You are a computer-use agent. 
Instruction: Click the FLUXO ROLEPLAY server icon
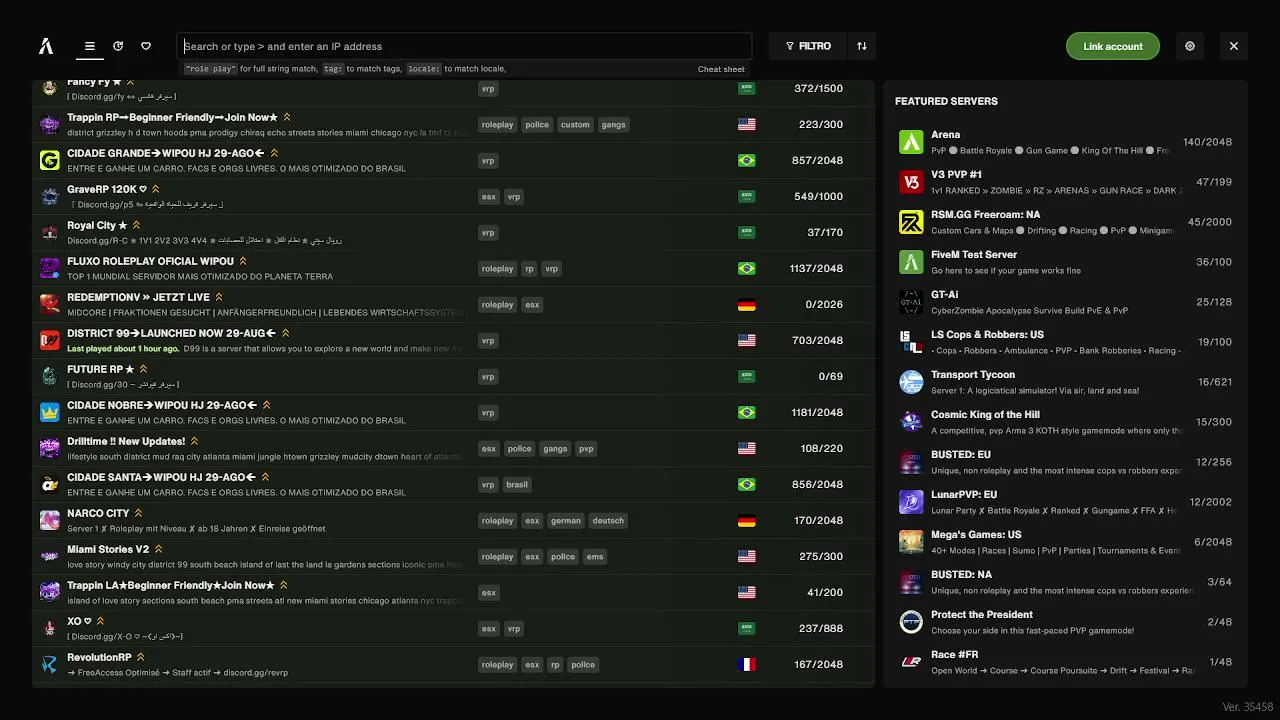[50, 268]
